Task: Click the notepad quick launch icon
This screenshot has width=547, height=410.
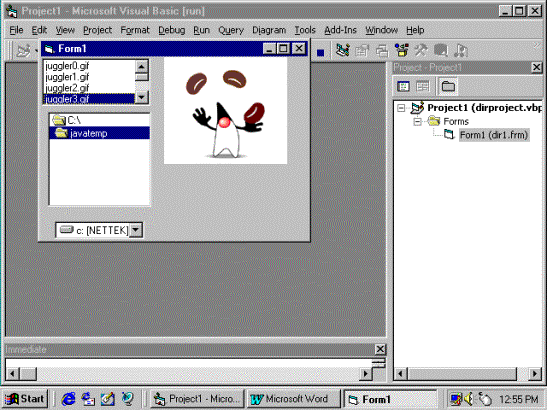Action: tap(107, 399)
